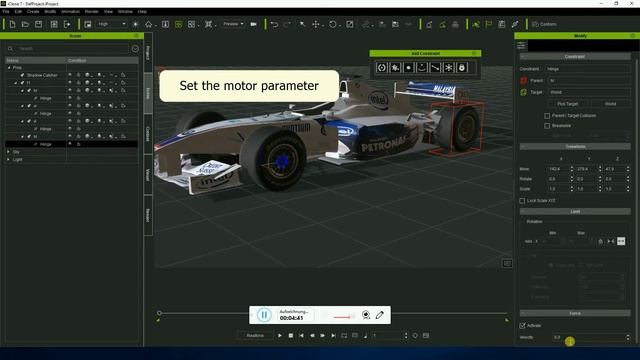Open the Window menu
Viewport: 640px width, 360px height.
click(125, 12)
